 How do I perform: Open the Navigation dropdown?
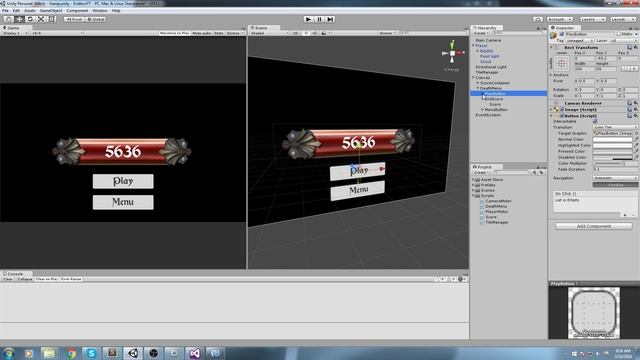tap(615, 178)
